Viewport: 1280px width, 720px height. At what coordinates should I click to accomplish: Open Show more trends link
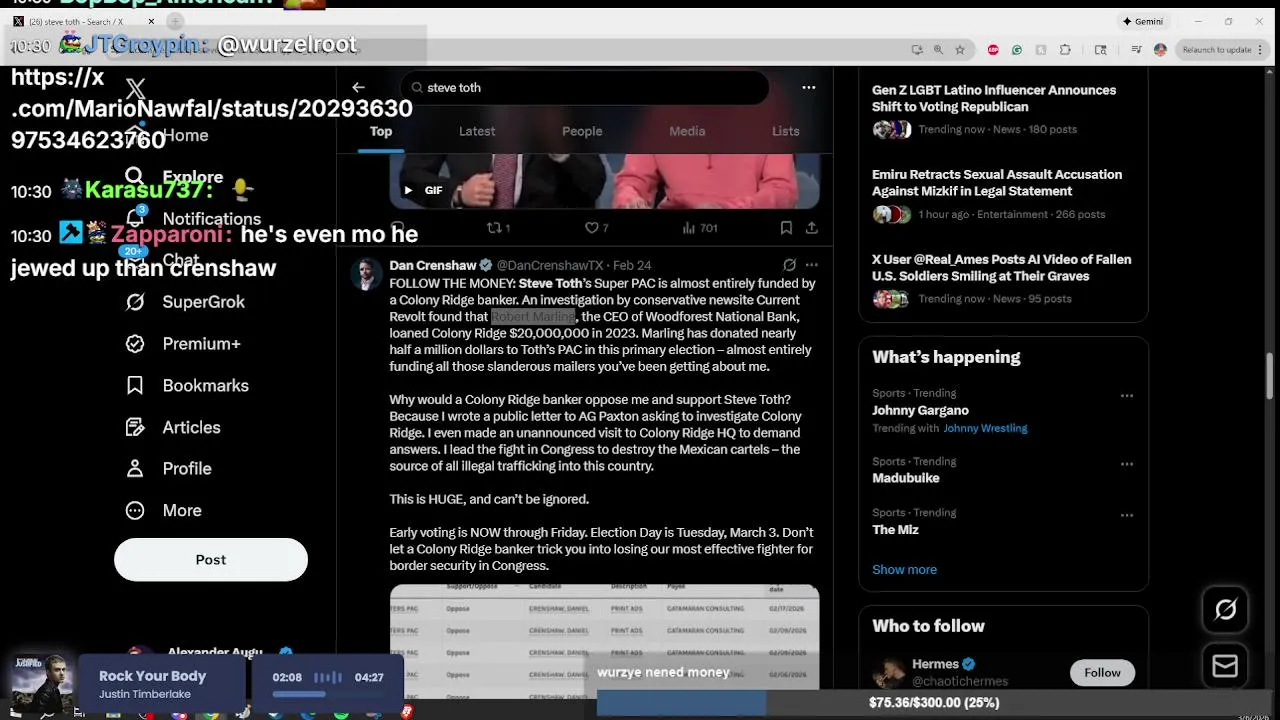click(x=904, y=569)
